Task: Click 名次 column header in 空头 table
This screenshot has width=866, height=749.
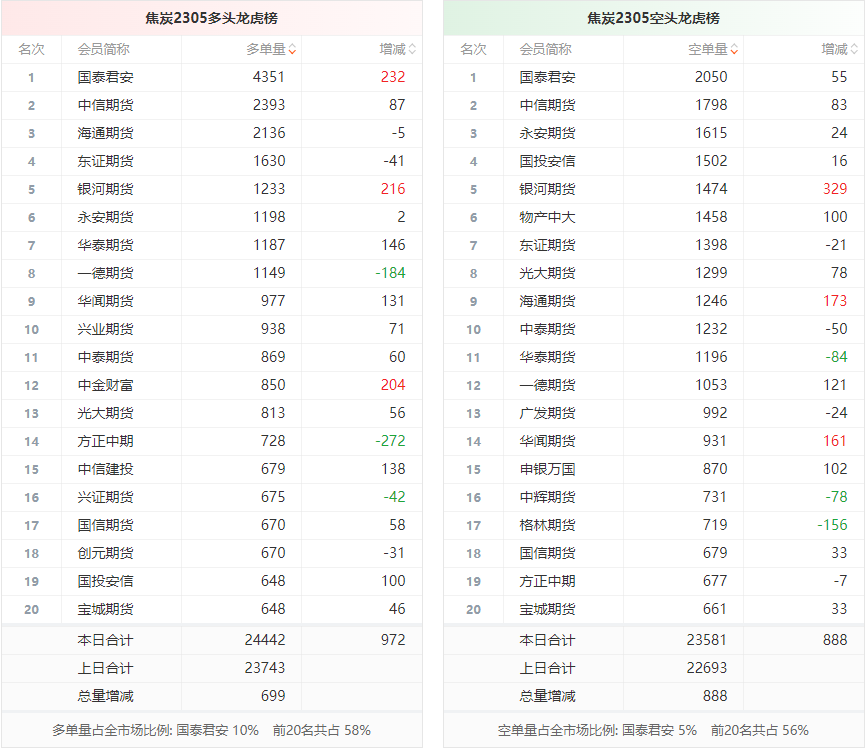Action: coord(473,49)
